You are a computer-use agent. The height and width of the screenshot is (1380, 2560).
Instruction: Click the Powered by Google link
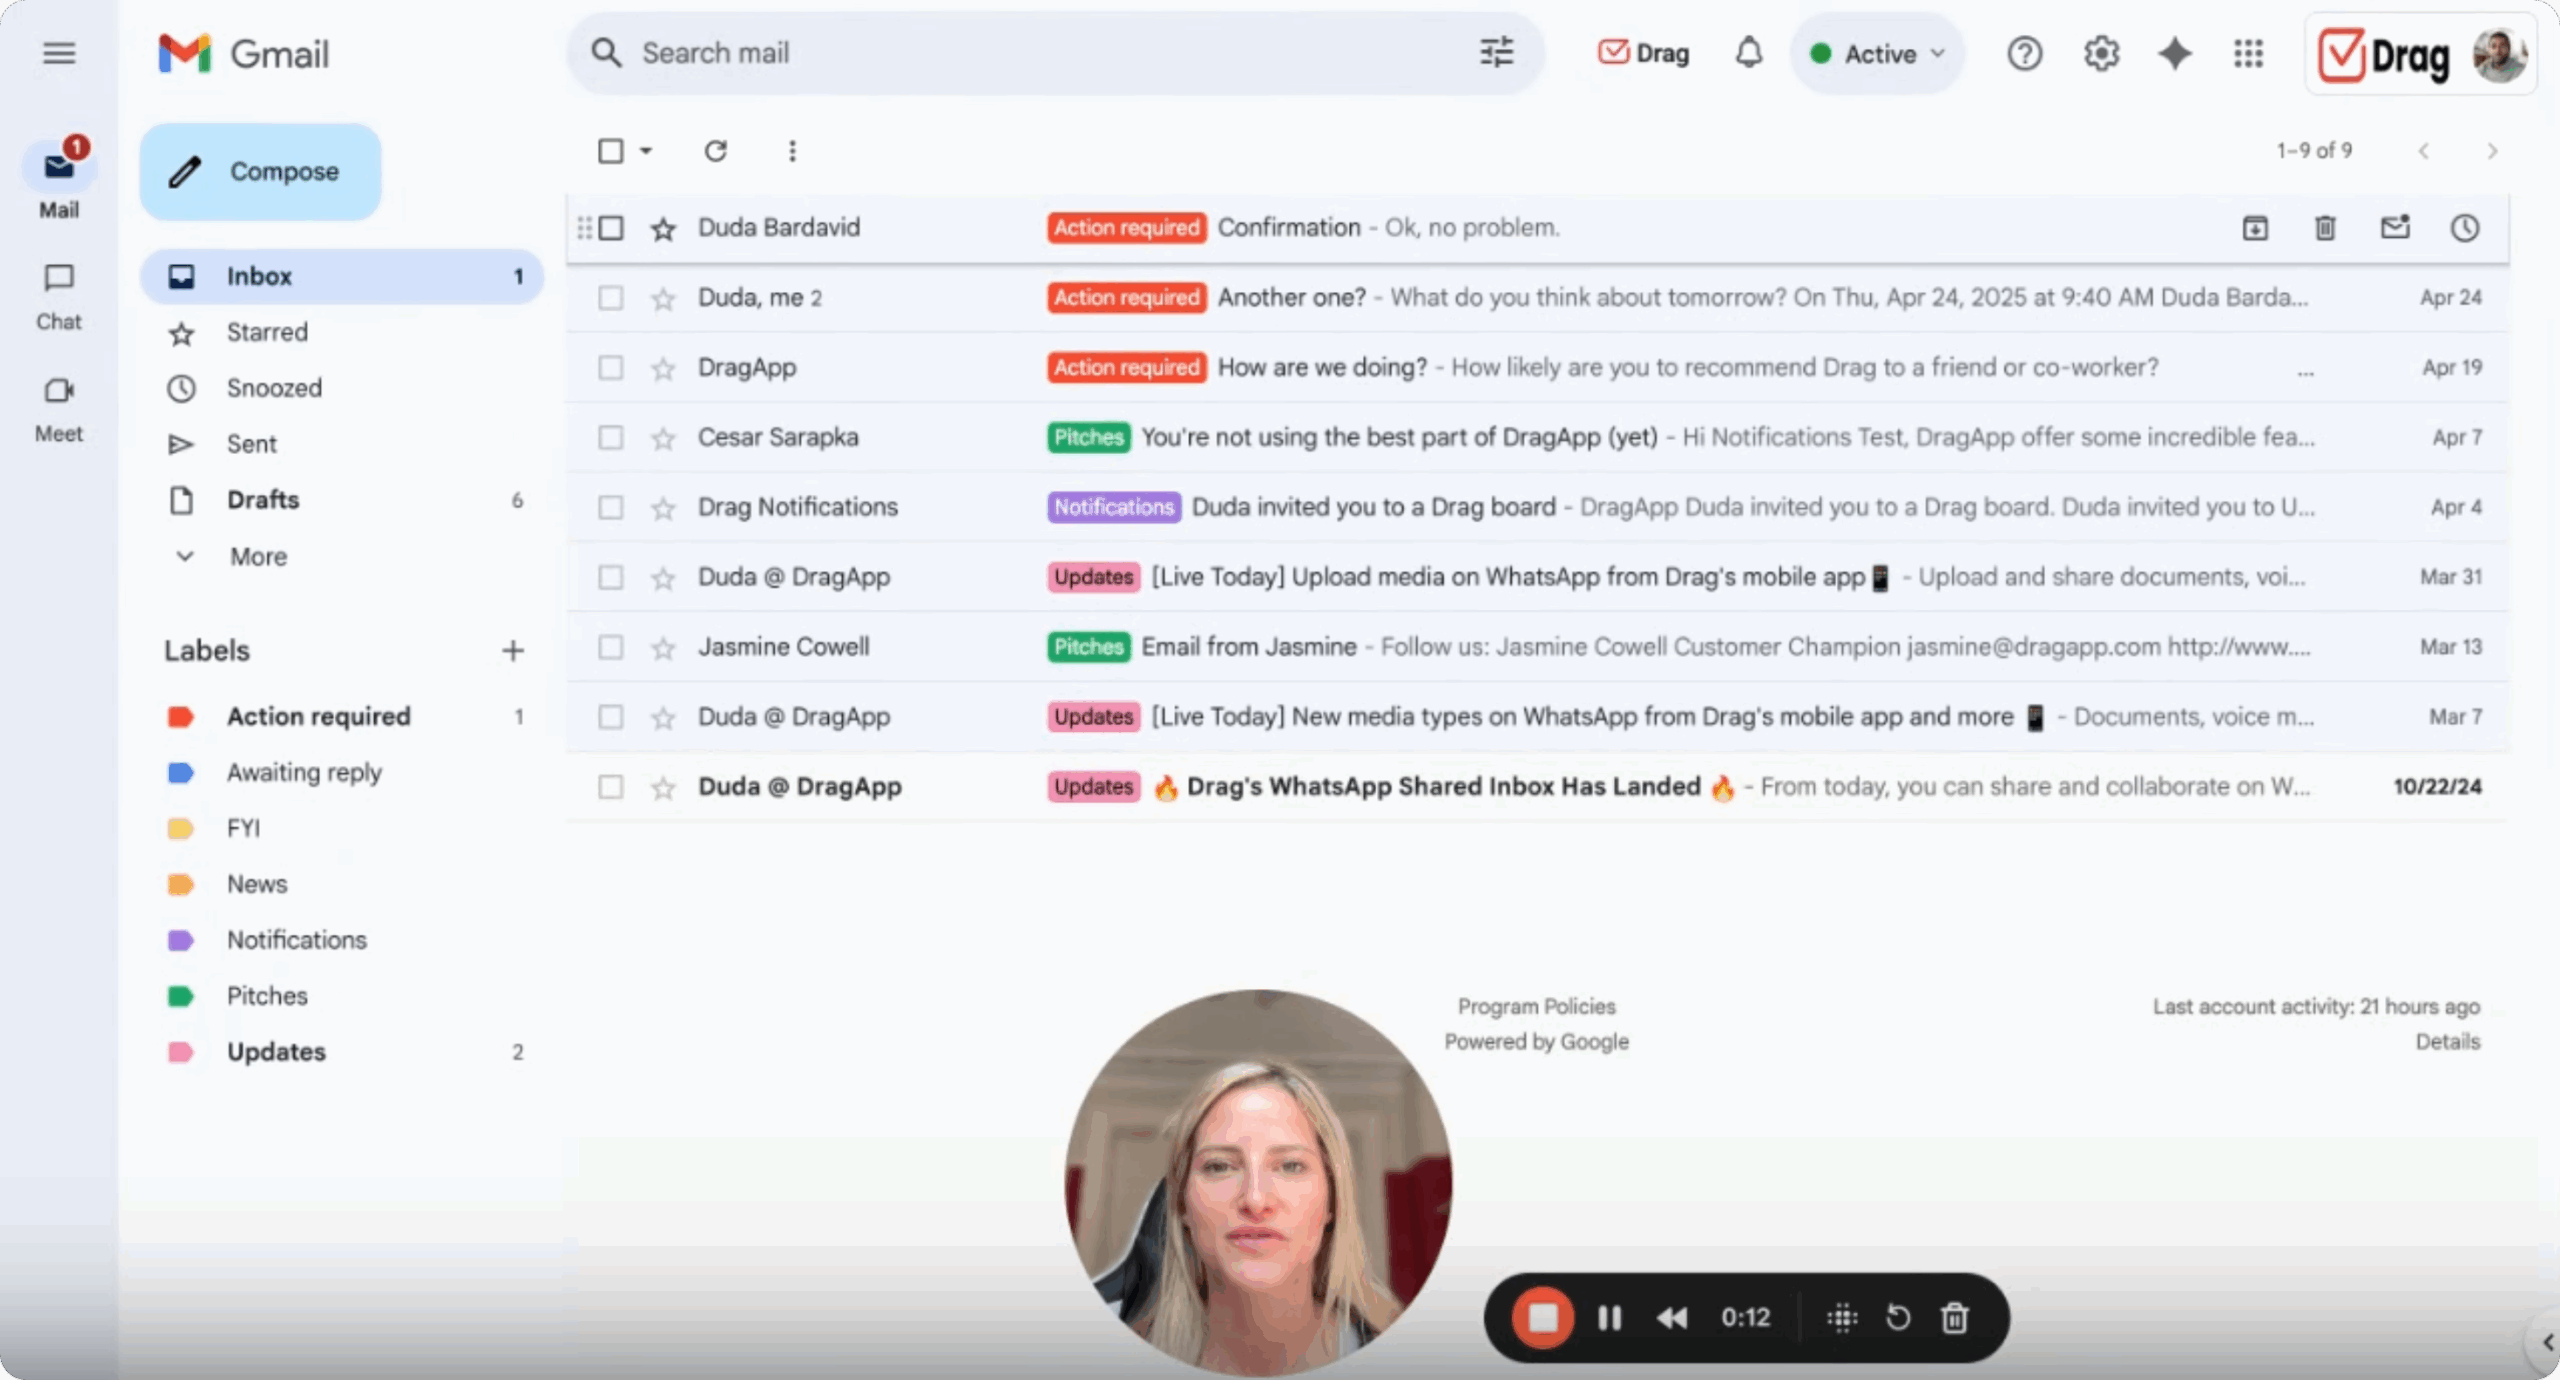[1536, 1041]
